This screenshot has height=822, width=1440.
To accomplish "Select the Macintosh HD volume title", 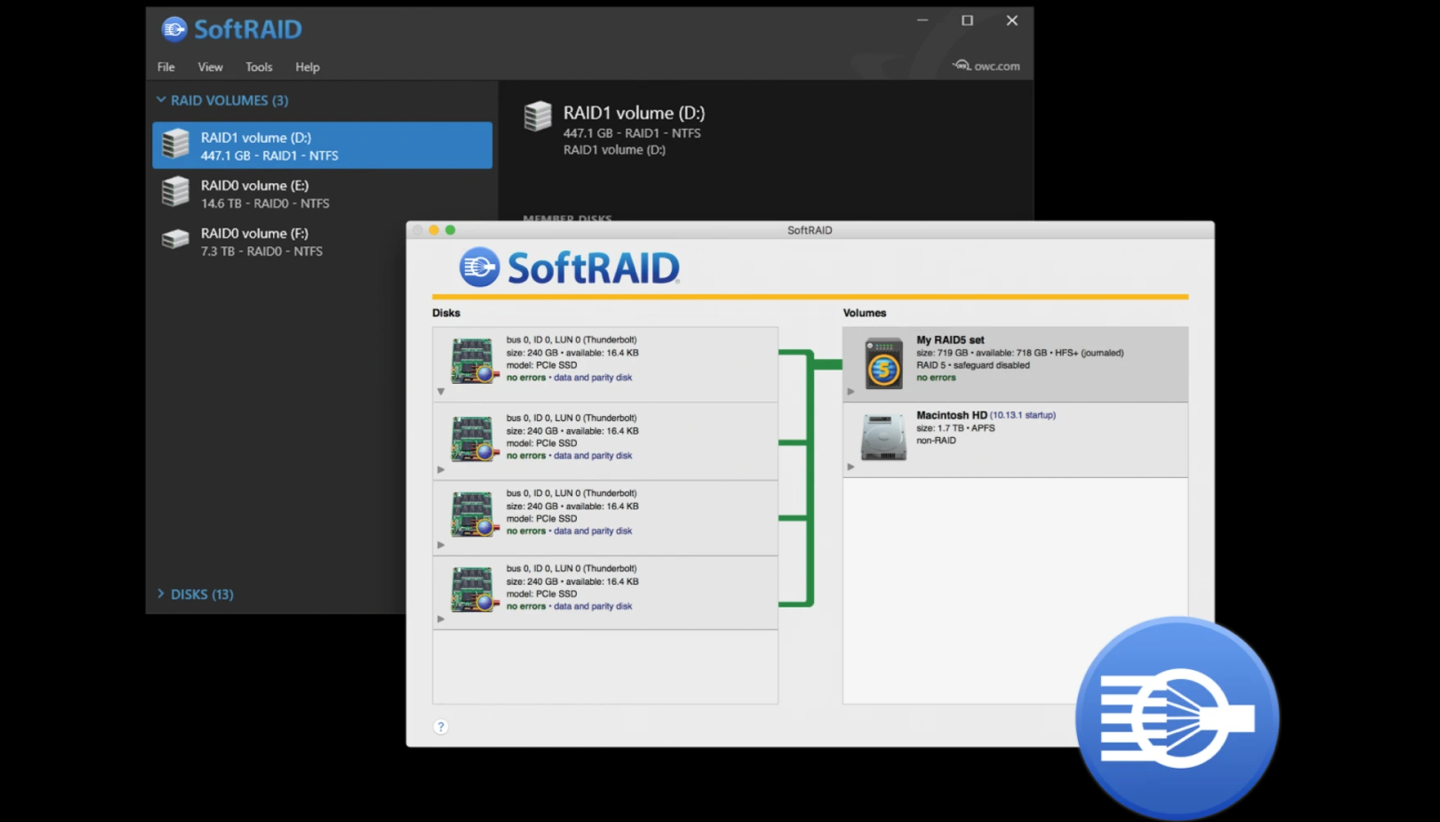I will pos(951,414).
